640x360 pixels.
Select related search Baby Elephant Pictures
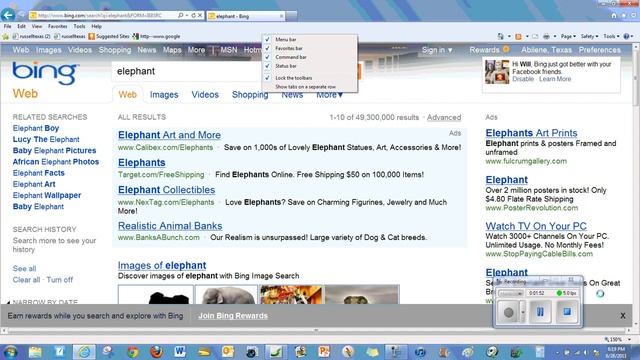pyautogui.click(x=54, y=151)
